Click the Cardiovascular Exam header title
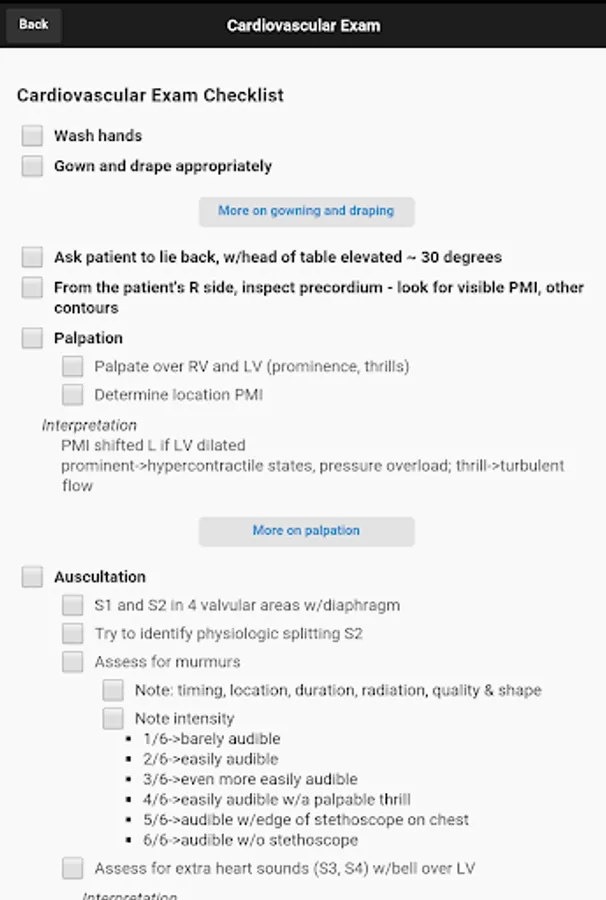The width and height of the screenshot is (606, 900). (x=303, y=25)
